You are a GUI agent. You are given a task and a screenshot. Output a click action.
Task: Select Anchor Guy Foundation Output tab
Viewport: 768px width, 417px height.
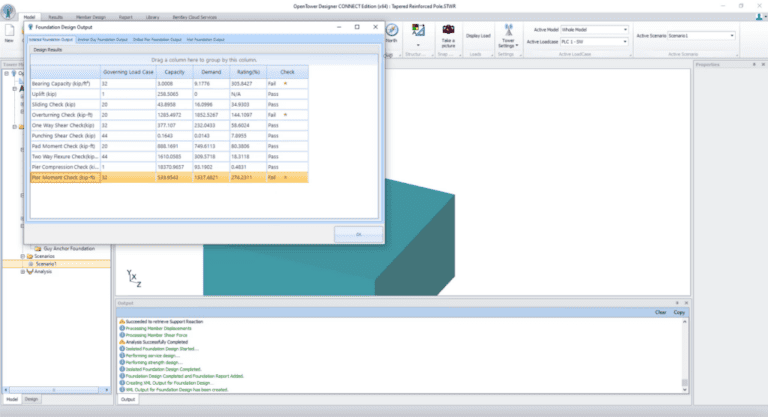[102, 40]
